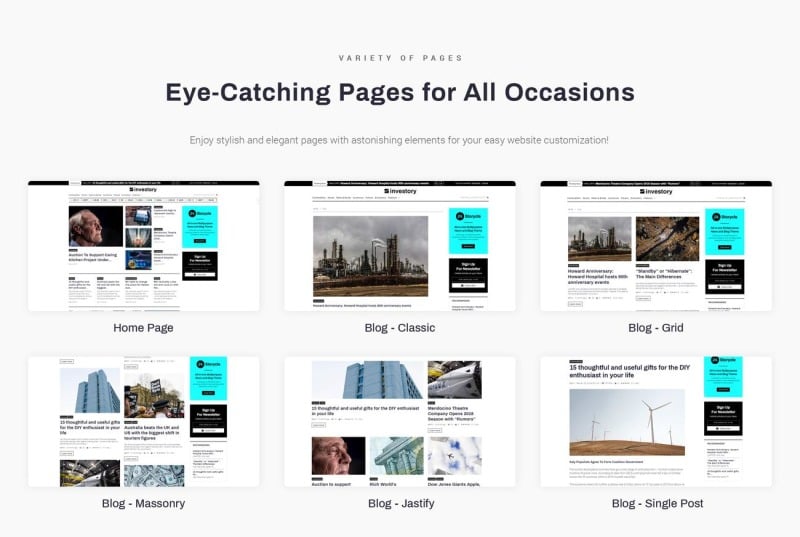Open the Blog - Massonry preview thumbnail

click(143, 422)
